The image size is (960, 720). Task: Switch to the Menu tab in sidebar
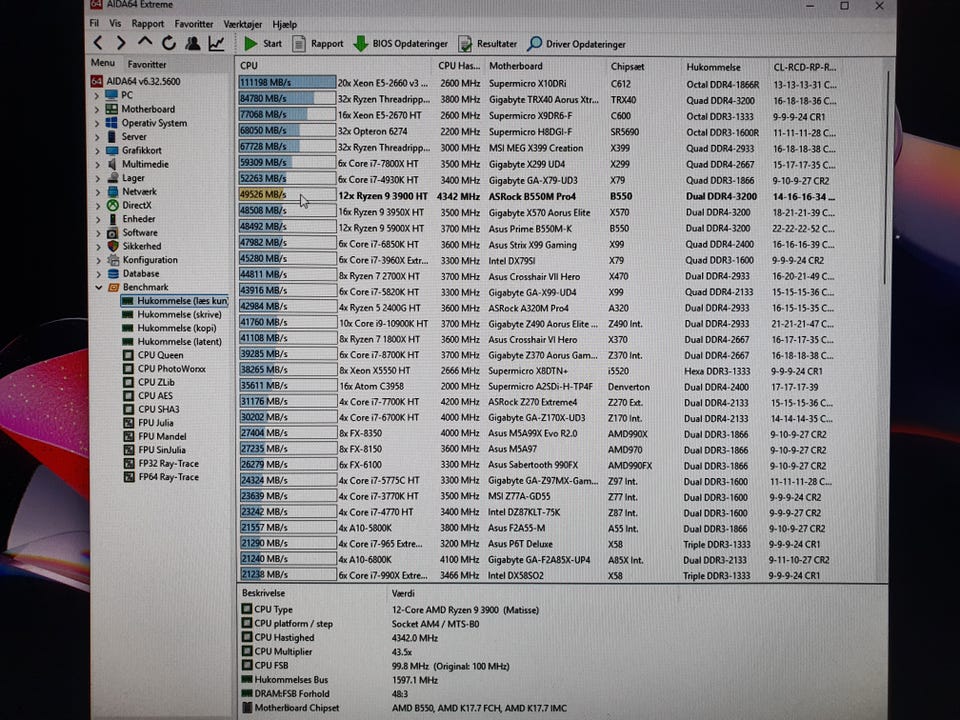click(103, 63)
